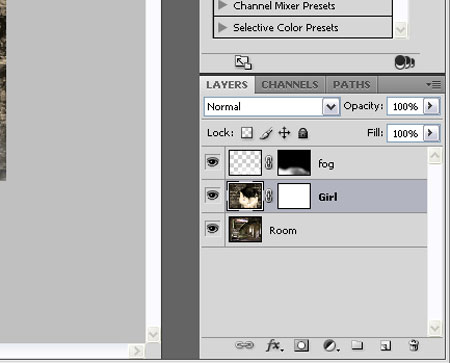Select the Layers tab
Viewport: 450px width, 363px height.
pyautogui.click(x=227, y=85)
